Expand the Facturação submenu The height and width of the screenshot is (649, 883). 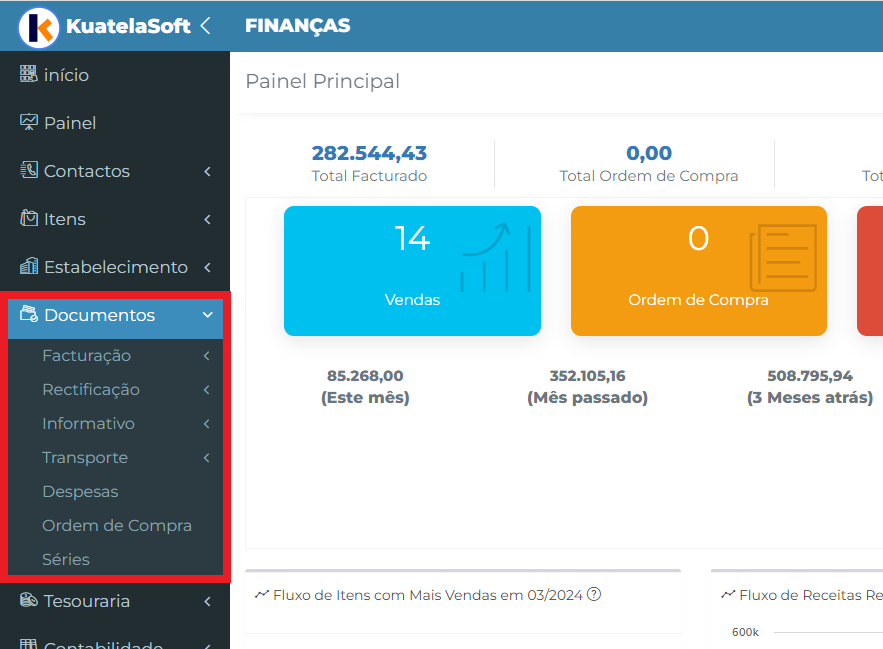pos(207,355)
